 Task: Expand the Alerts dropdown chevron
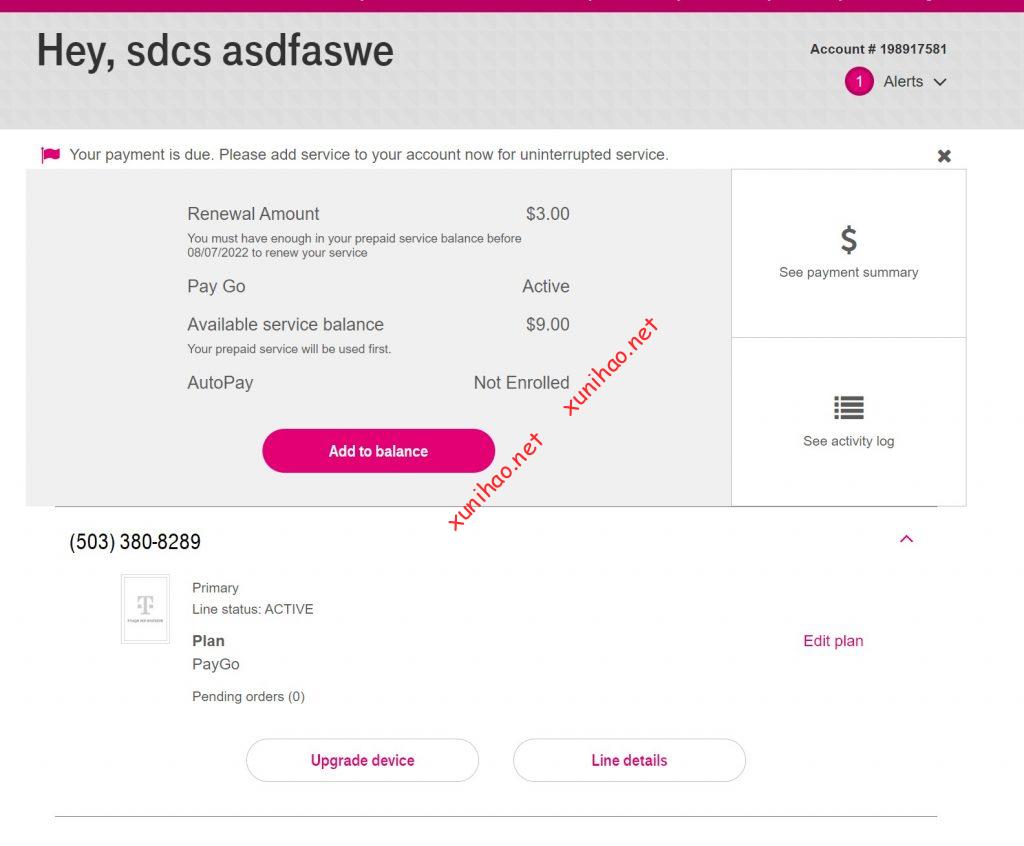940,82
